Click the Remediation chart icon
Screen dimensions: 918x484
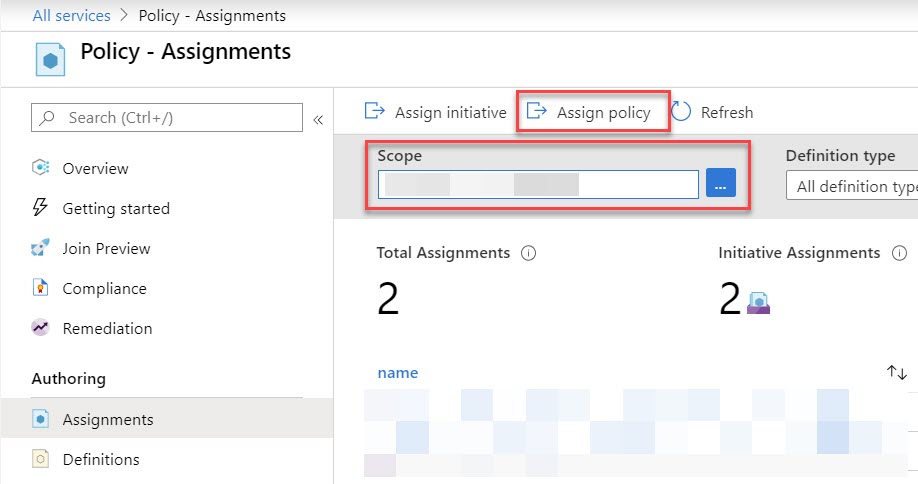[41, 328]
